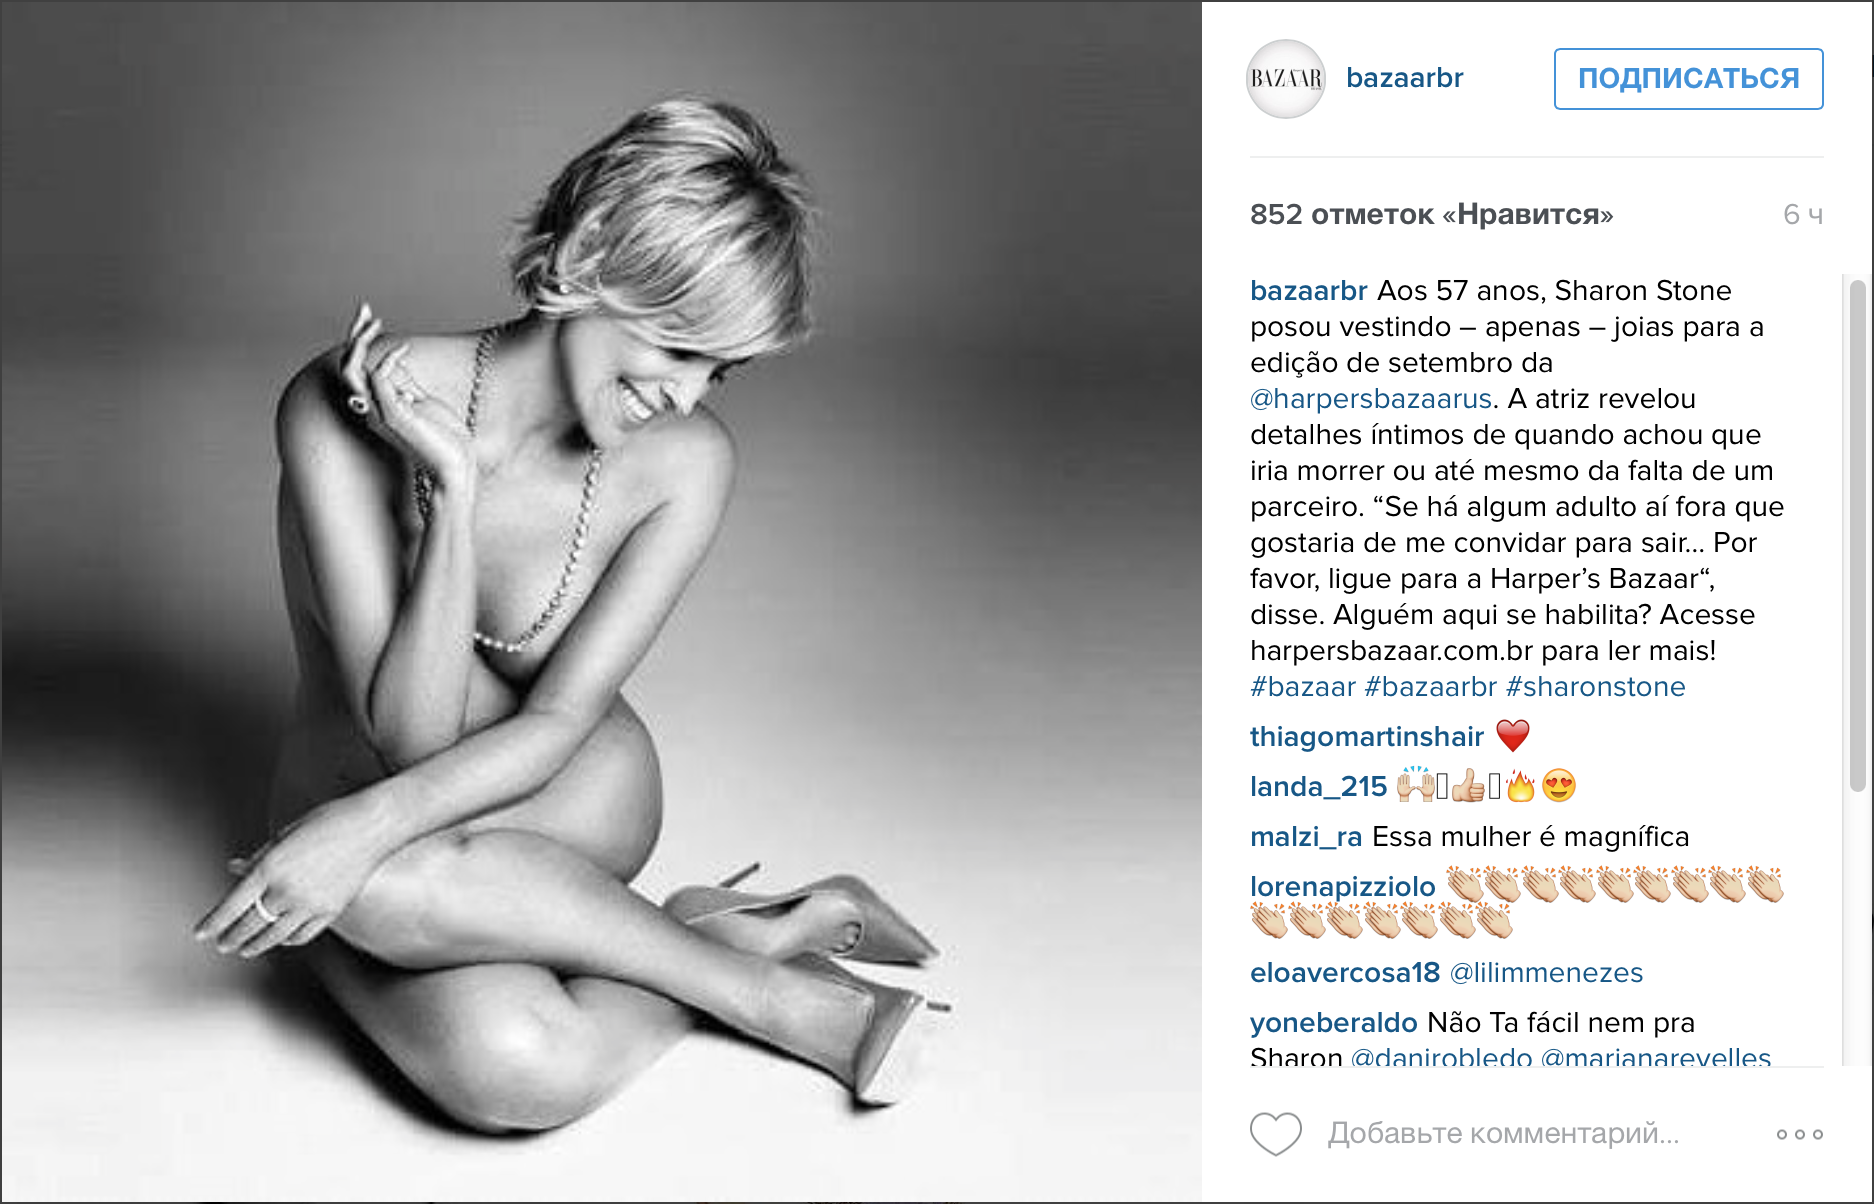Click the comments scrollbar thumb
This screenshot has width=1874, height=1204.
click(x=1857, y=535)
